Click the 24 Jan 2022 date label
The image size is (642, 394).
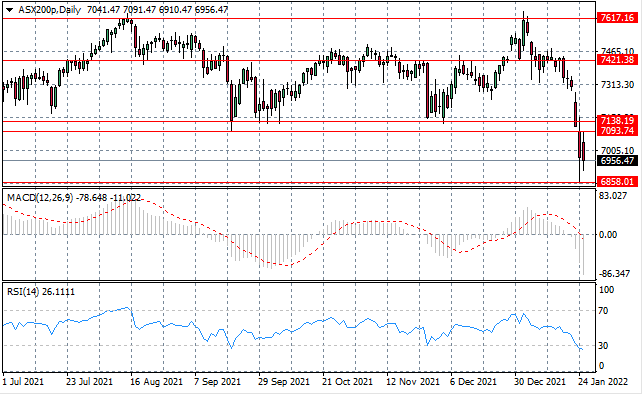coord(603,382)
